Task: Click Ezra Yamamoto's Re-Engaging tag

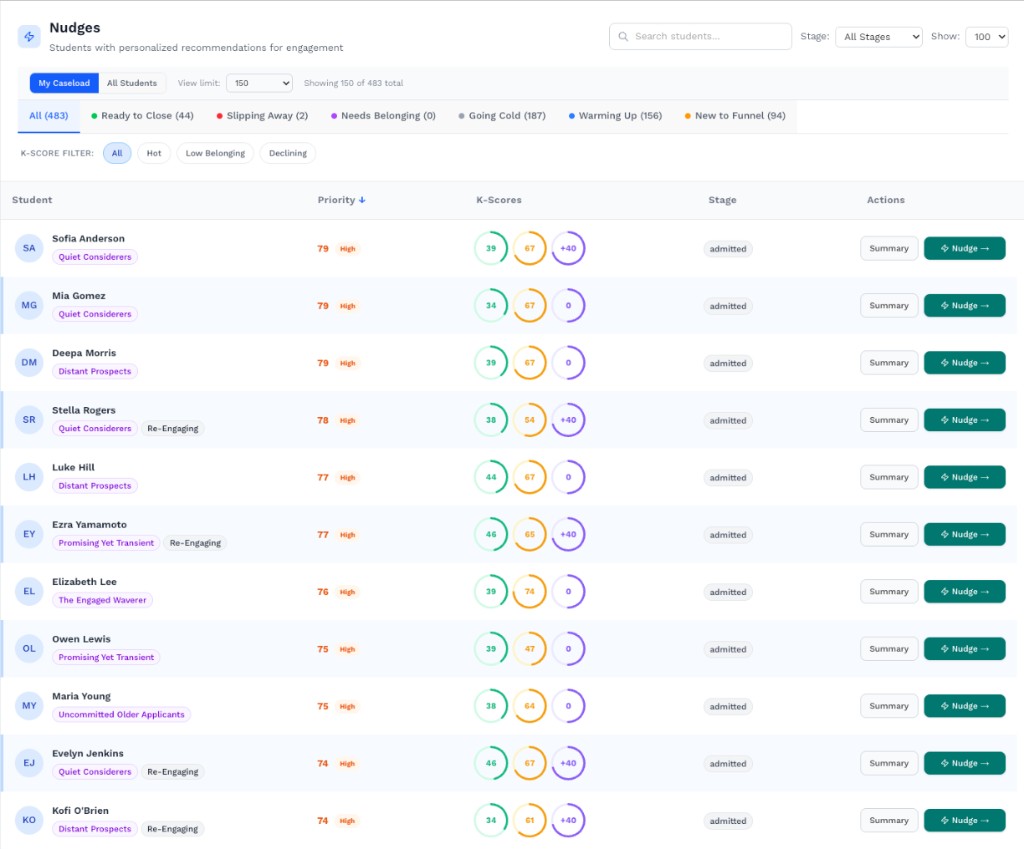Action: [x=195, y=543]
